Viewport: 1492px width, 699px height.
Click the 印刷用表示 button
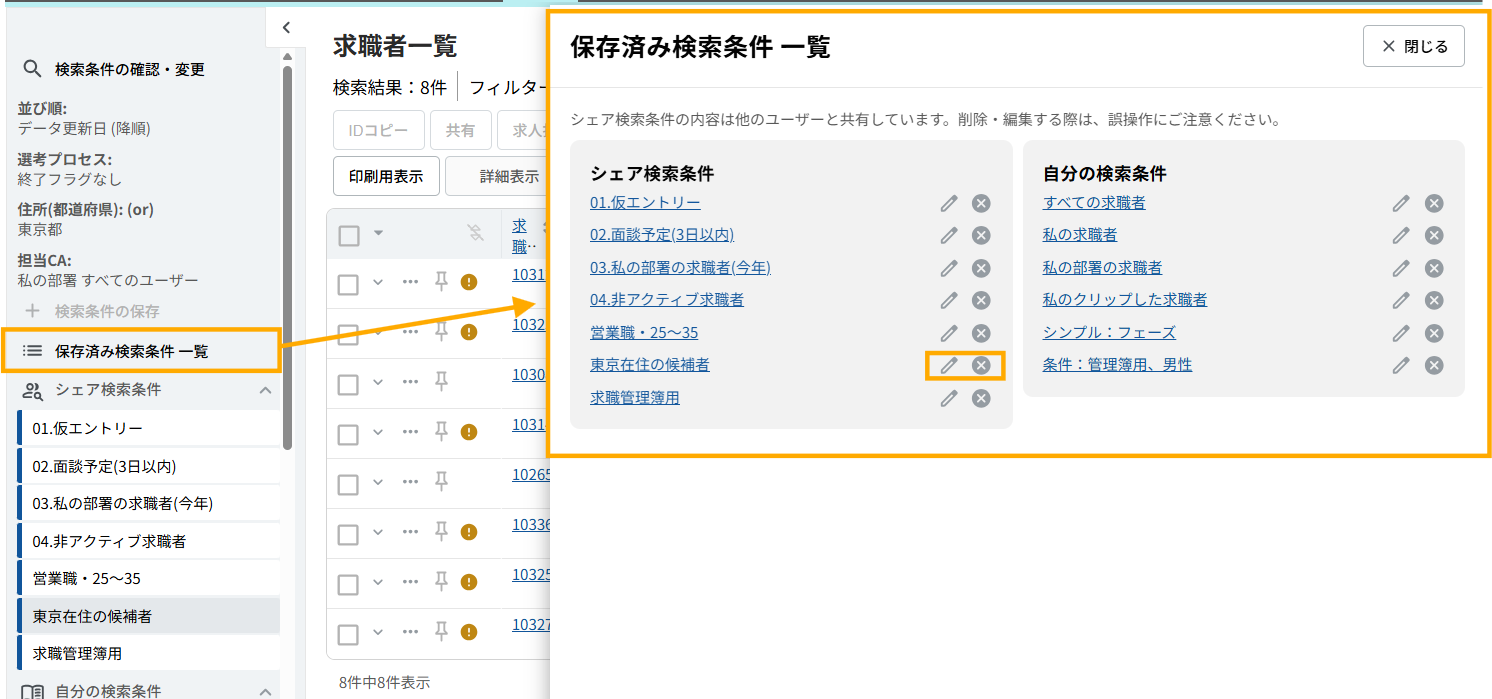pos(385,176)
